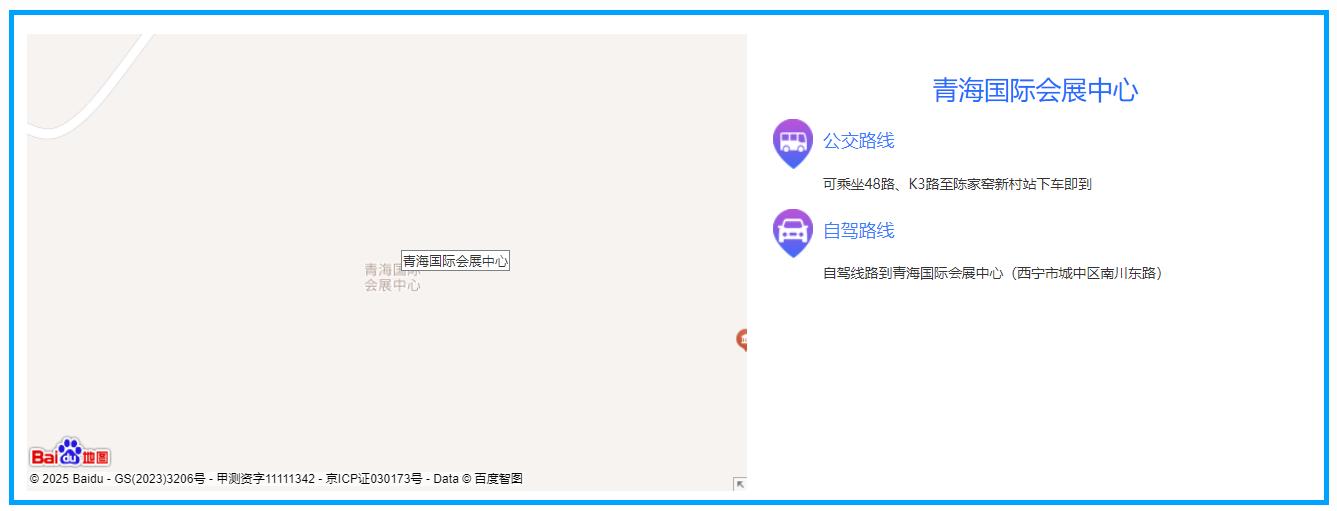
Task: Open the 公交路线 heading
Action: [x=858, y=141]
